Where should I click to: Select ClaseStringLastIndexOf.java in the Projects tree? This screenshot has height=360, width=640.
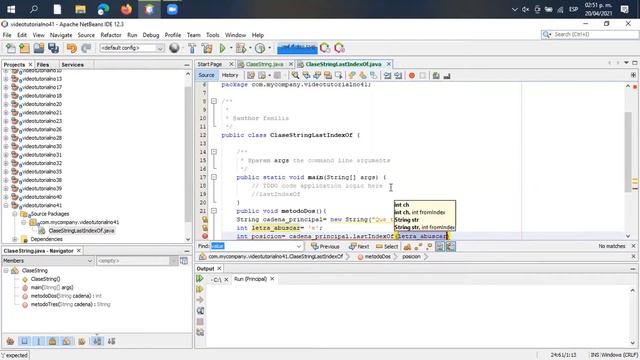pos(81,231)
